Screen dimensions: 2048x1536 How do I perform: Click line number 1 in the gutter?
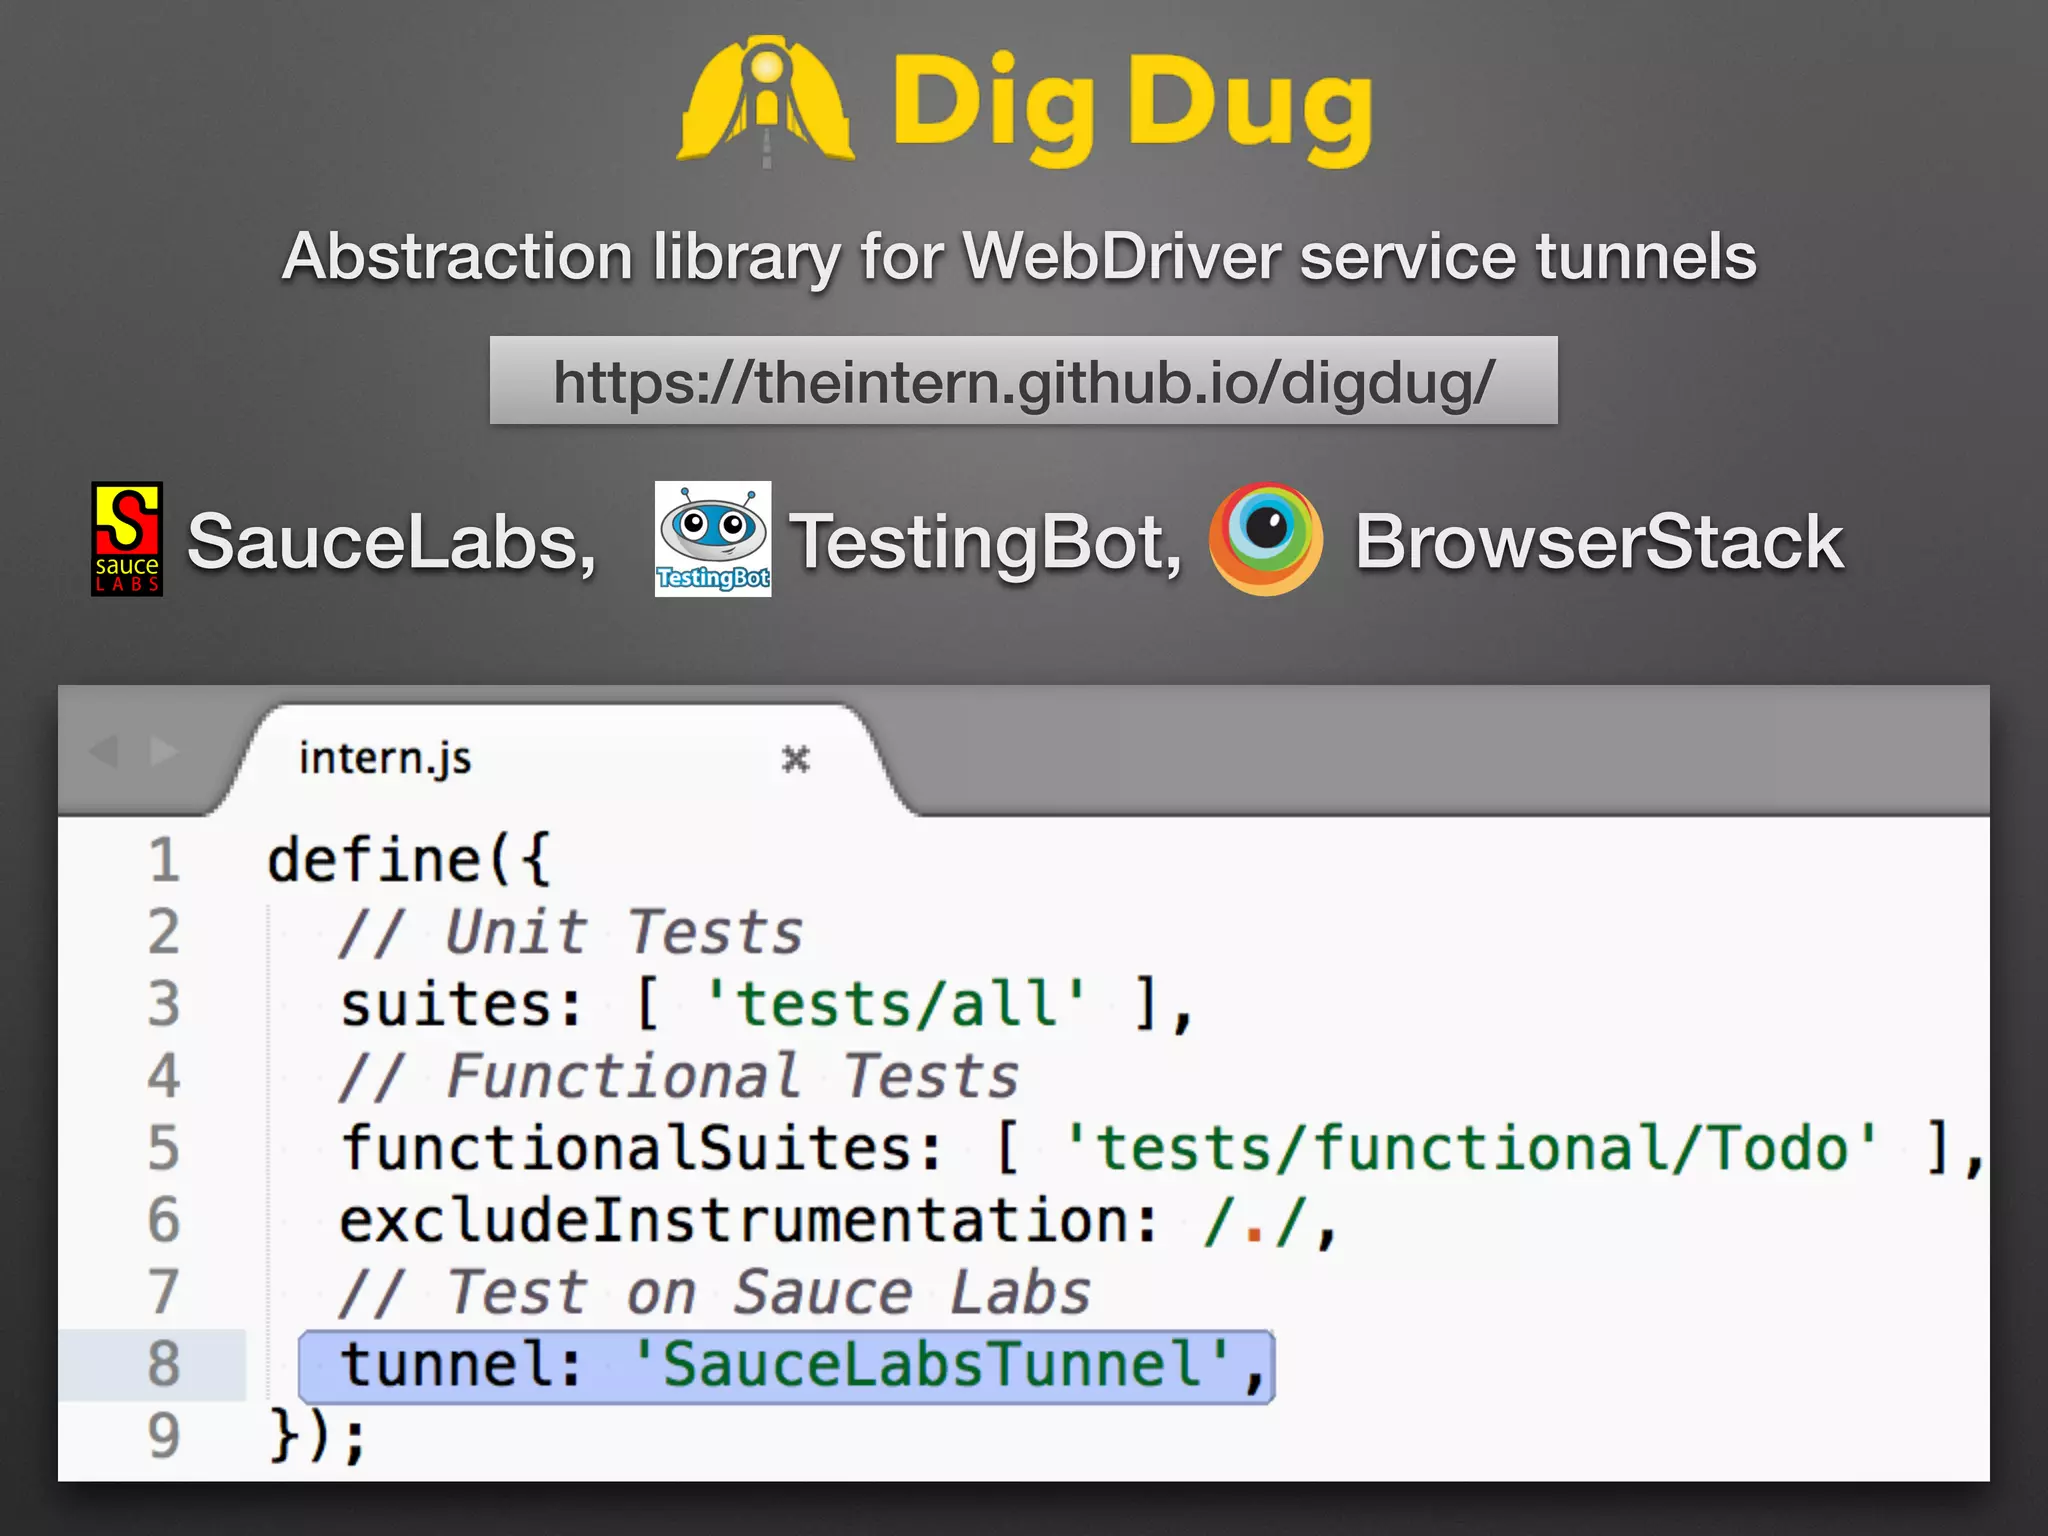(x=164, y=860)
